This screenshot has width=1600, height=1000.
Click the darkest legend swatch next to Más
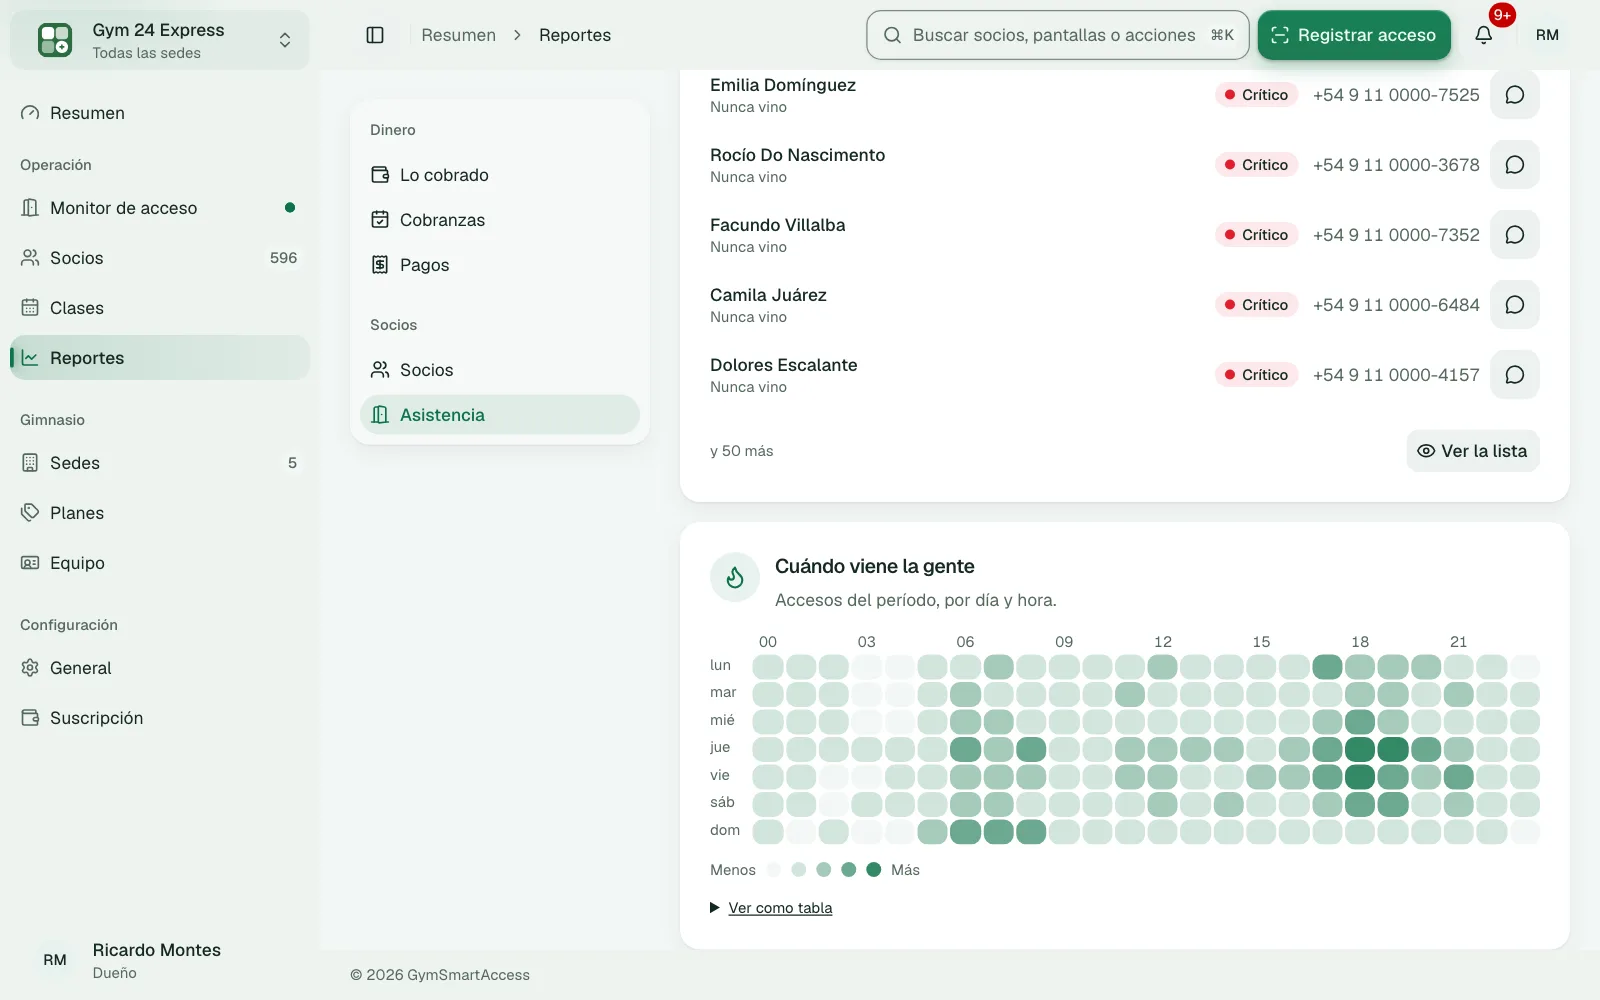pos(873,870)
